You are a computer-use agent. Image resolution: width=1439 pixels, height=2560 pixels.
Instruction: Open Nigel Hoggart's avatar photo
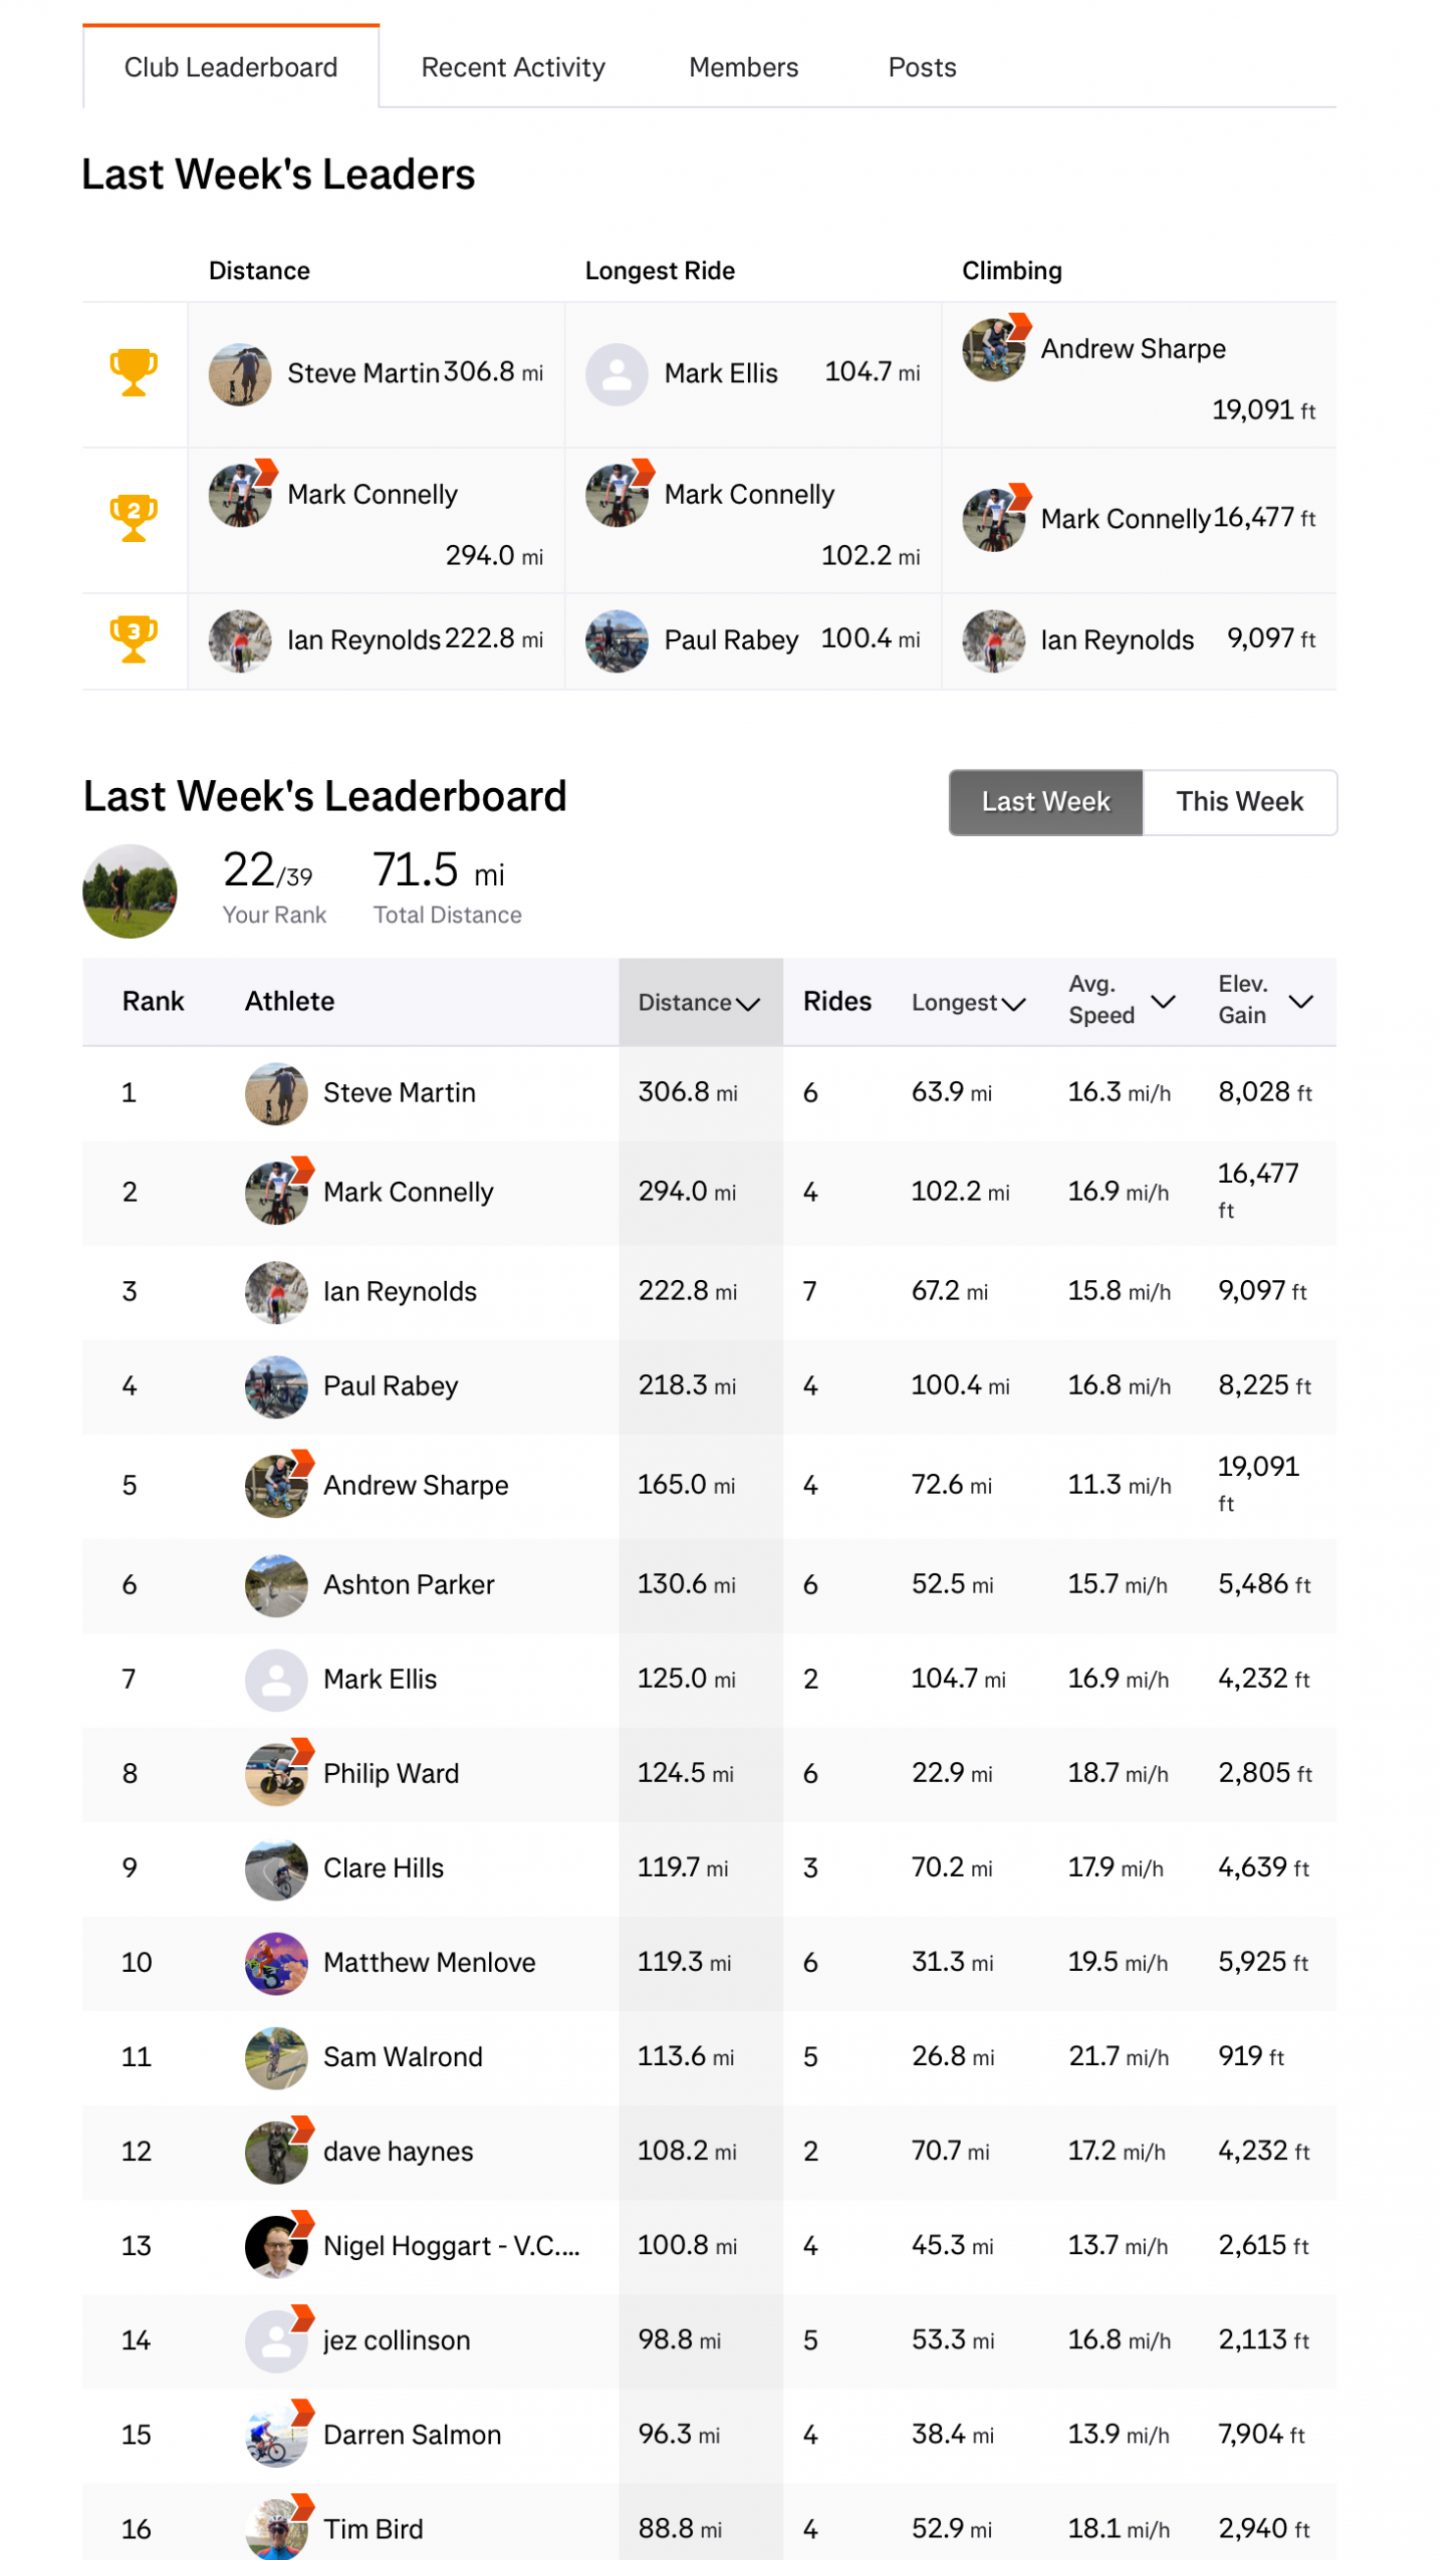[x=276, y=2246]
